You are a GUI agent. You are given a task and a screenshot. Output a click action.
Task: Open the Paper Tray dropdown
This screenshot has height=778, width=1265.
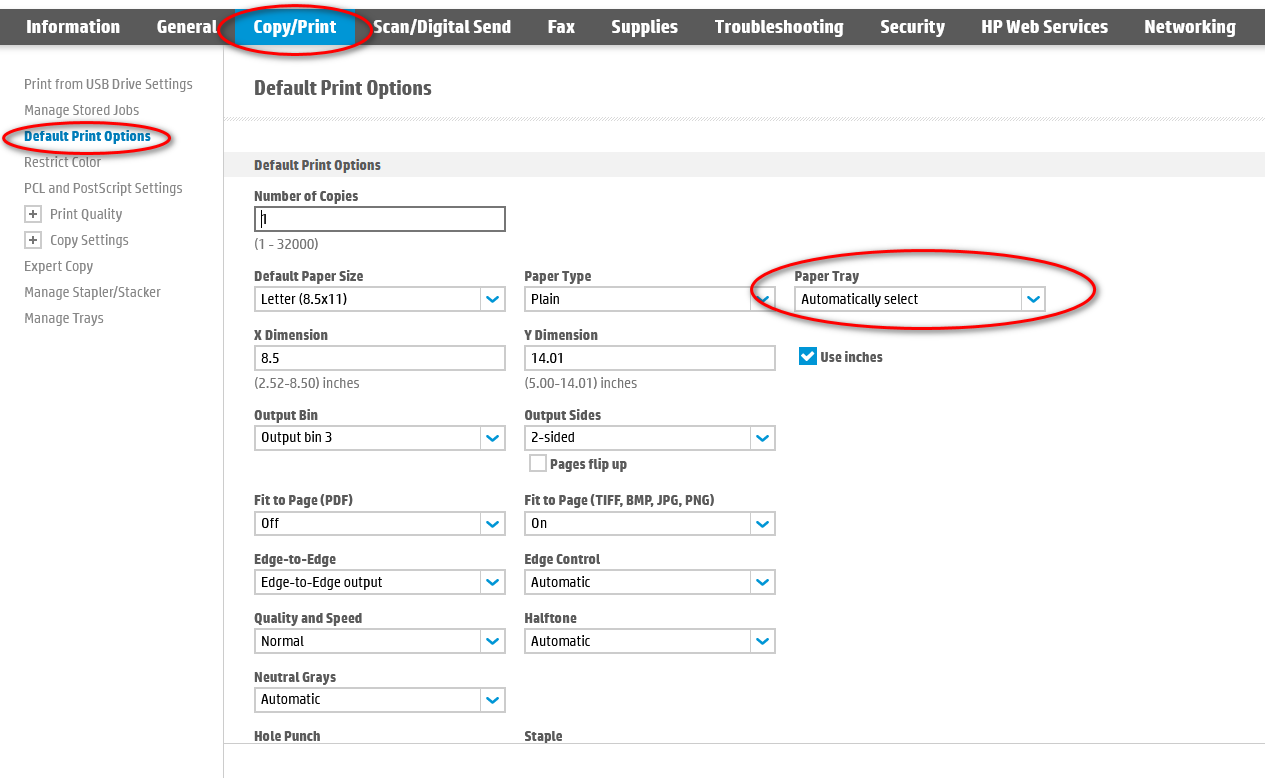click(920, 299)
